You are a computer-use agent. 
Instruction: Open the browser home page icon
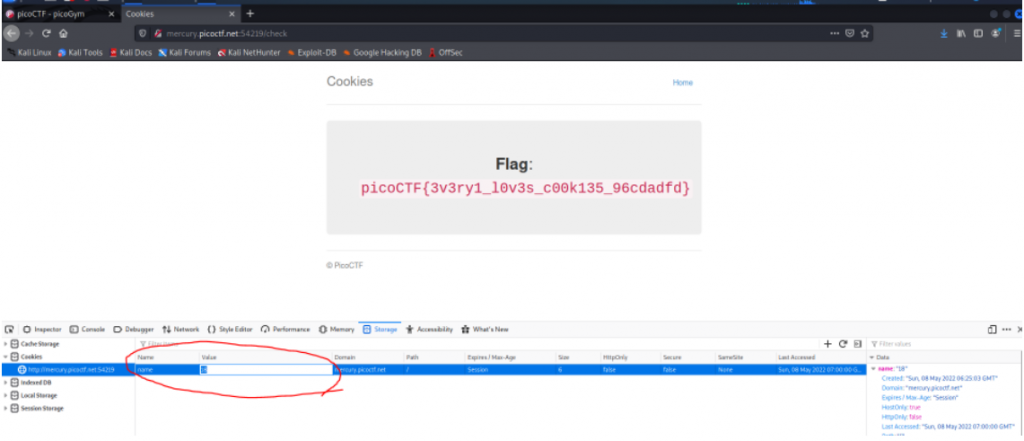tap(63, 33)
